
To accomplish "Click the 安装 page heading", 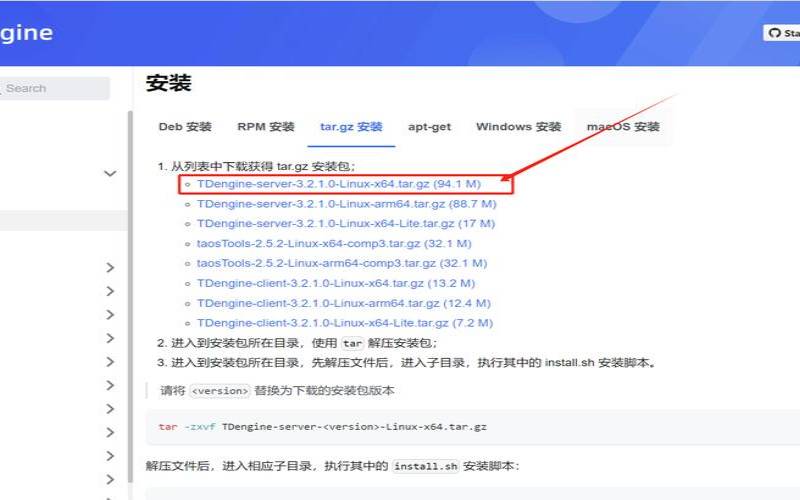I will (x=168, y=83).
